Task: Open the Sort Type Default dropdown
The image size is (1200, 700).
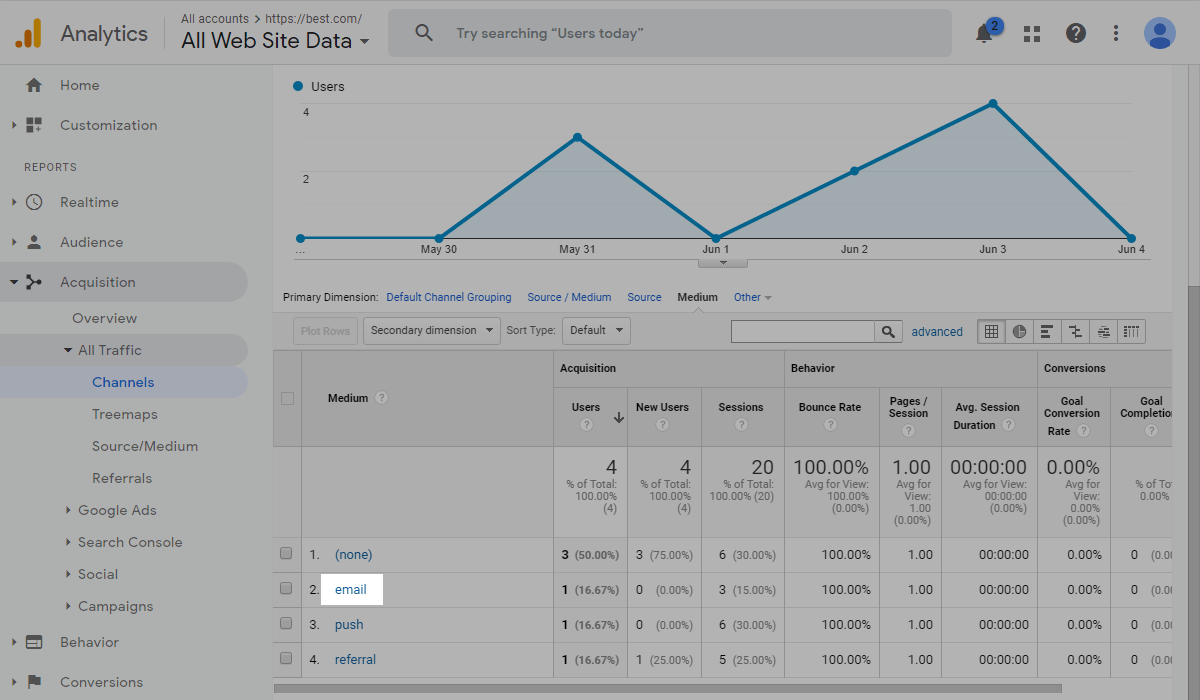Action: 596,330
